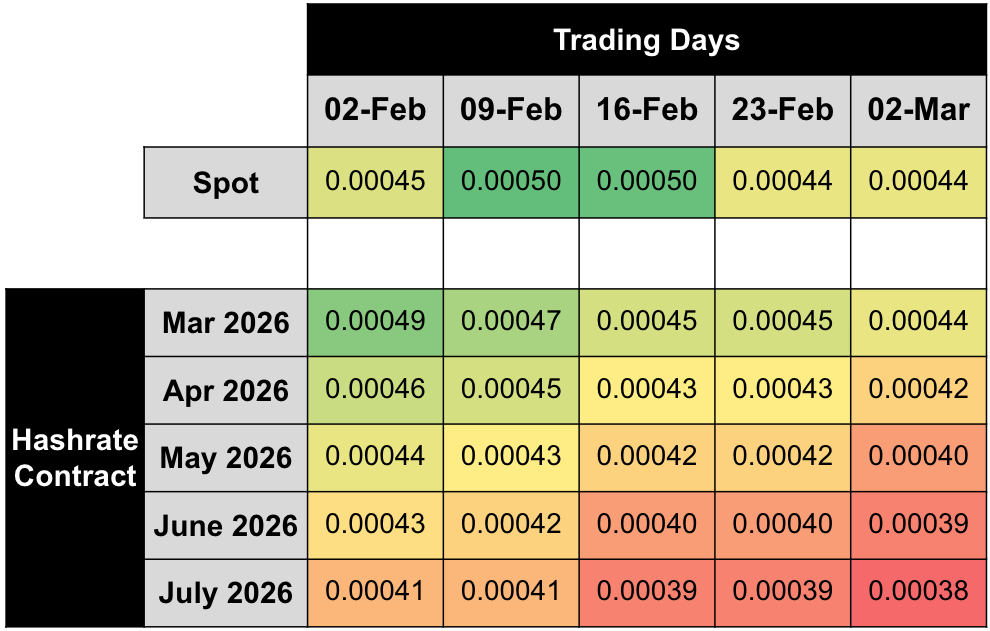Select the 23-Feb column header
Image resolution: width=990 pixels, height=631 pixels.
(782, 110)
